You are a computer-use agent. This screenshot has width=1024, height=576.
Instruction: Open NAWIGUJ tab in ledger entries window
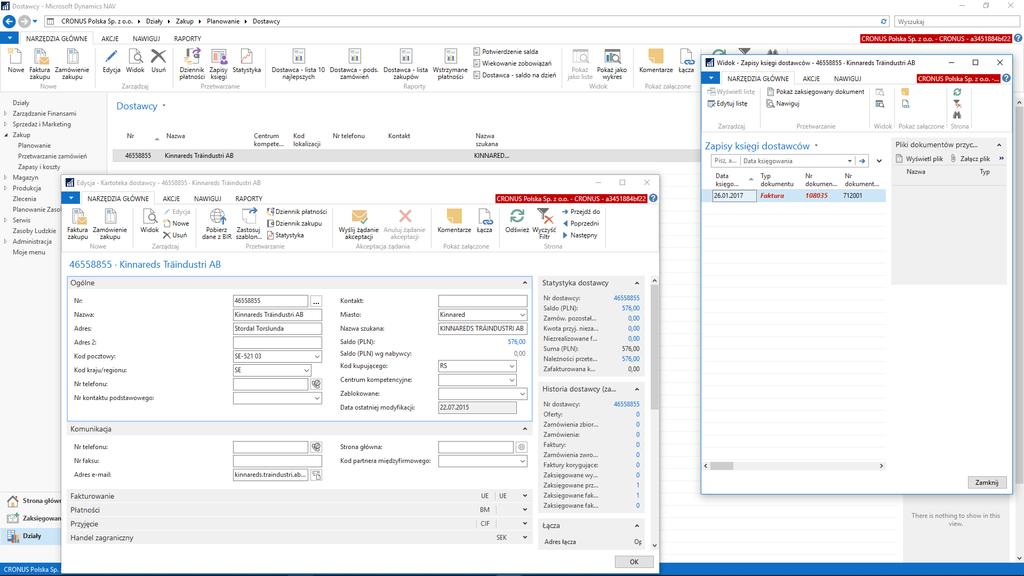pos(848,78)
